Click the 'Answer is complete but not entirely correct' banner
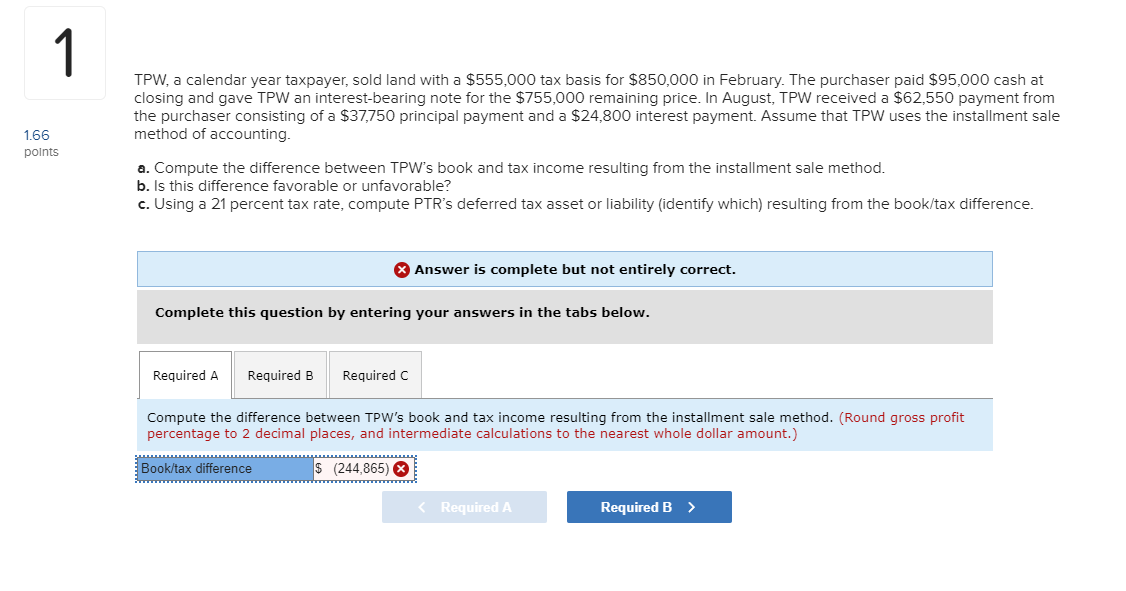The height and width of the screenshot is (591, 1126). click(x=564, y=268)
